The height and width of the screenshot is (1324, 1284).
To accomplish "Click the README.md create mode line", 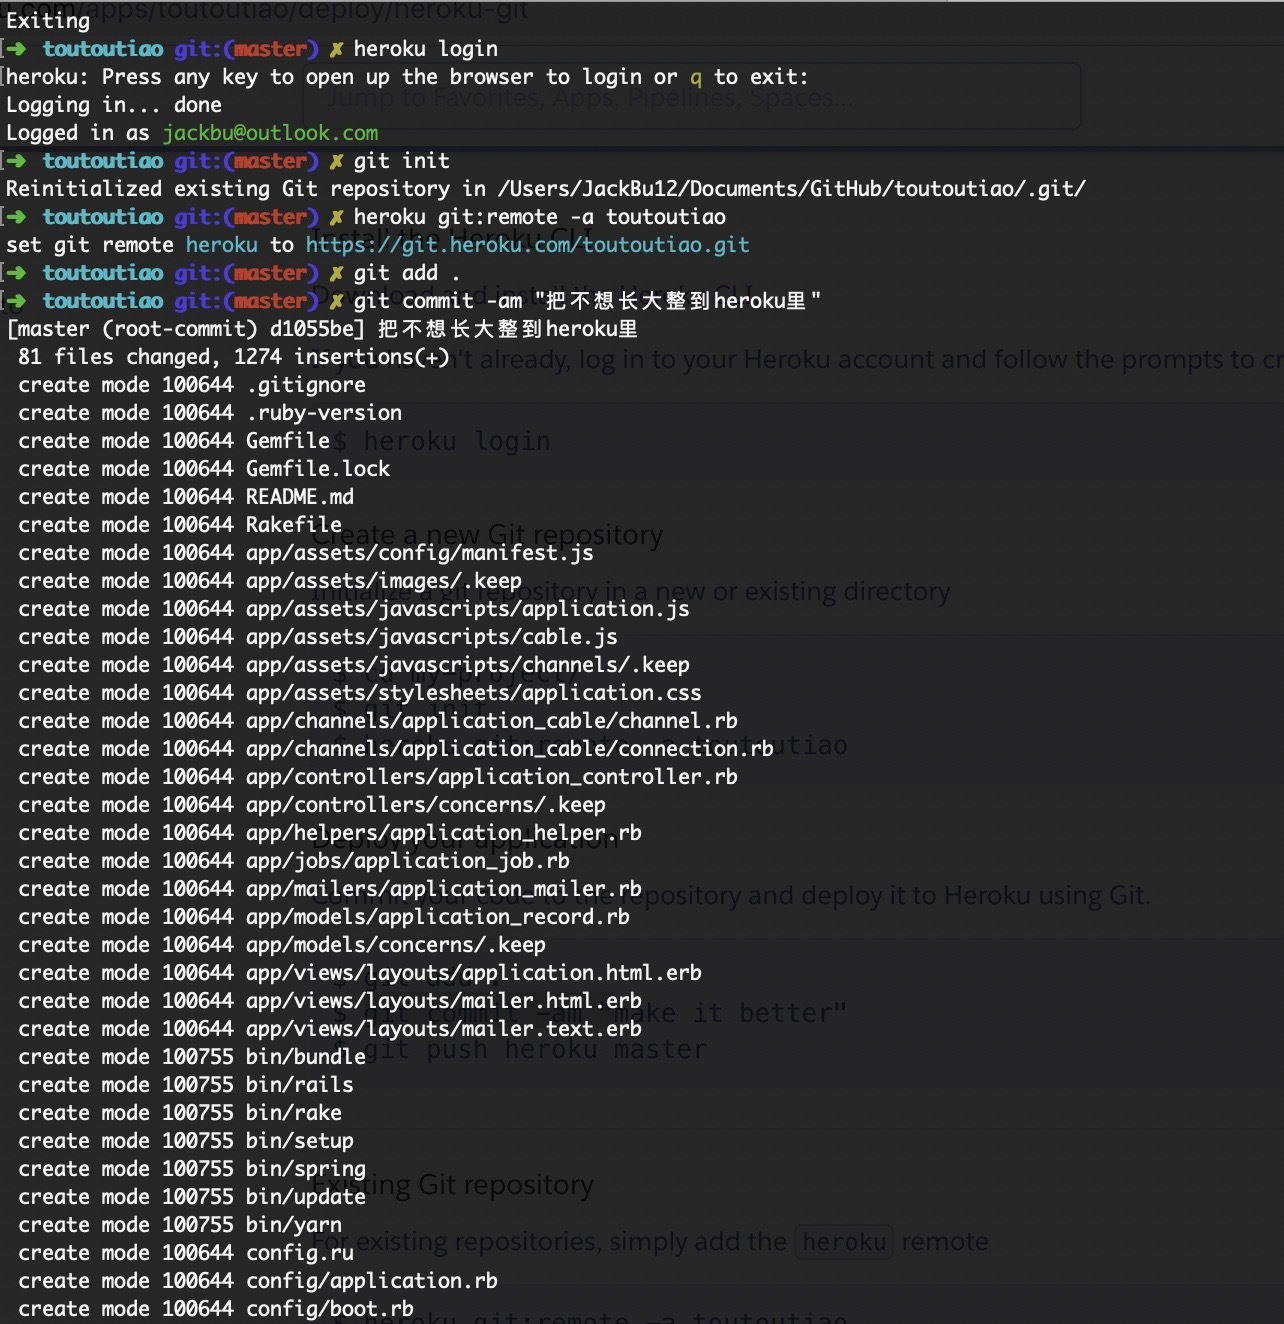I will coord(300,497).
